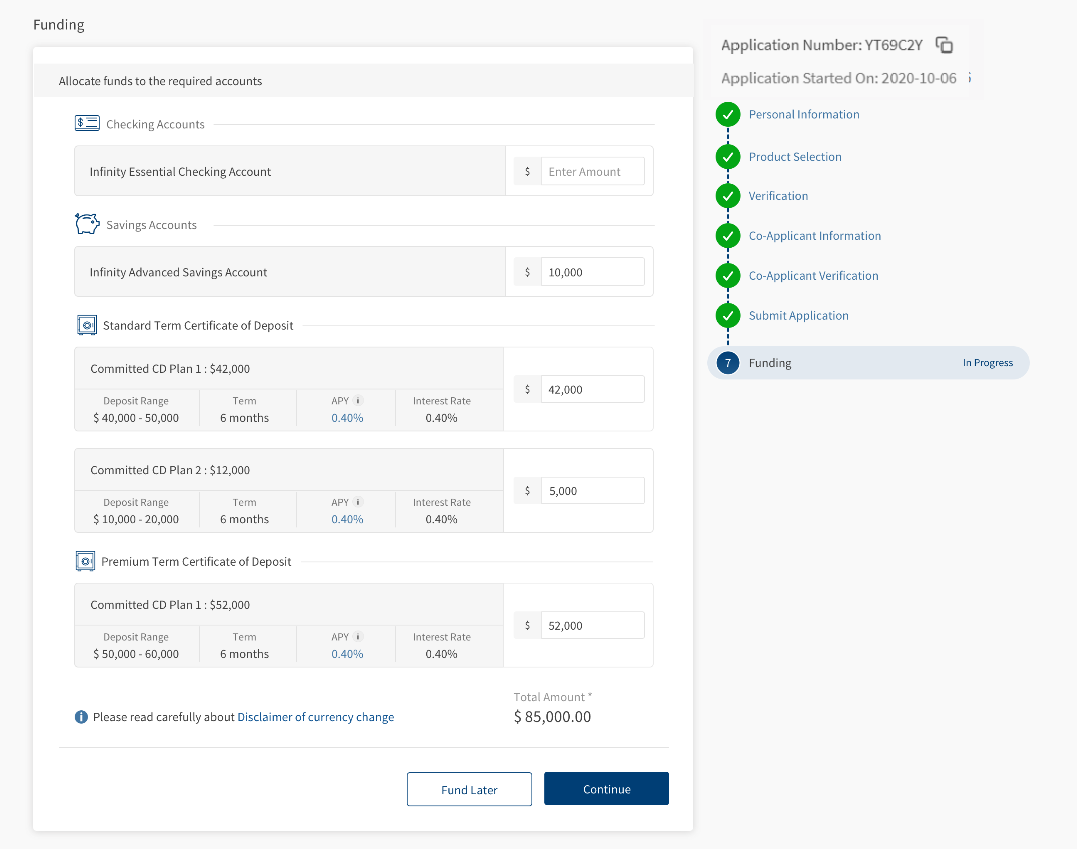This screenshot has width=1077, height=849.
Task: Open the Product Selection step
Action: [795, 157]
